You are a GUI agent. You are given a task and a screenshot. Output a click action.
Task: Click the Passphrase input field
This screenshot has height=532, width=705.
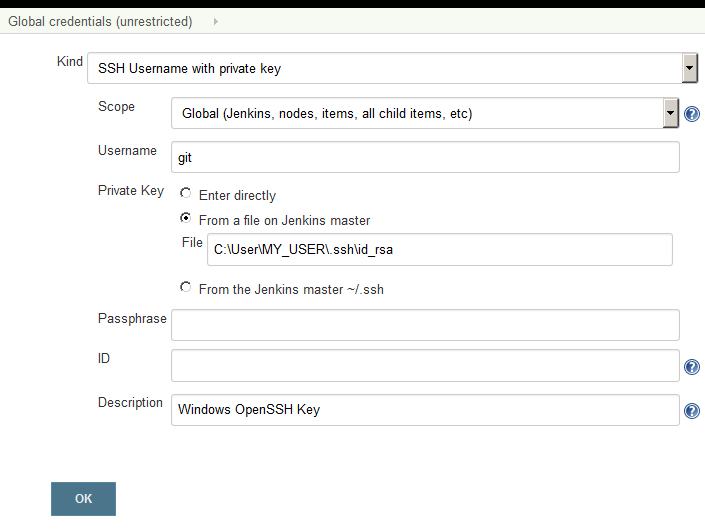click(425, 325)
